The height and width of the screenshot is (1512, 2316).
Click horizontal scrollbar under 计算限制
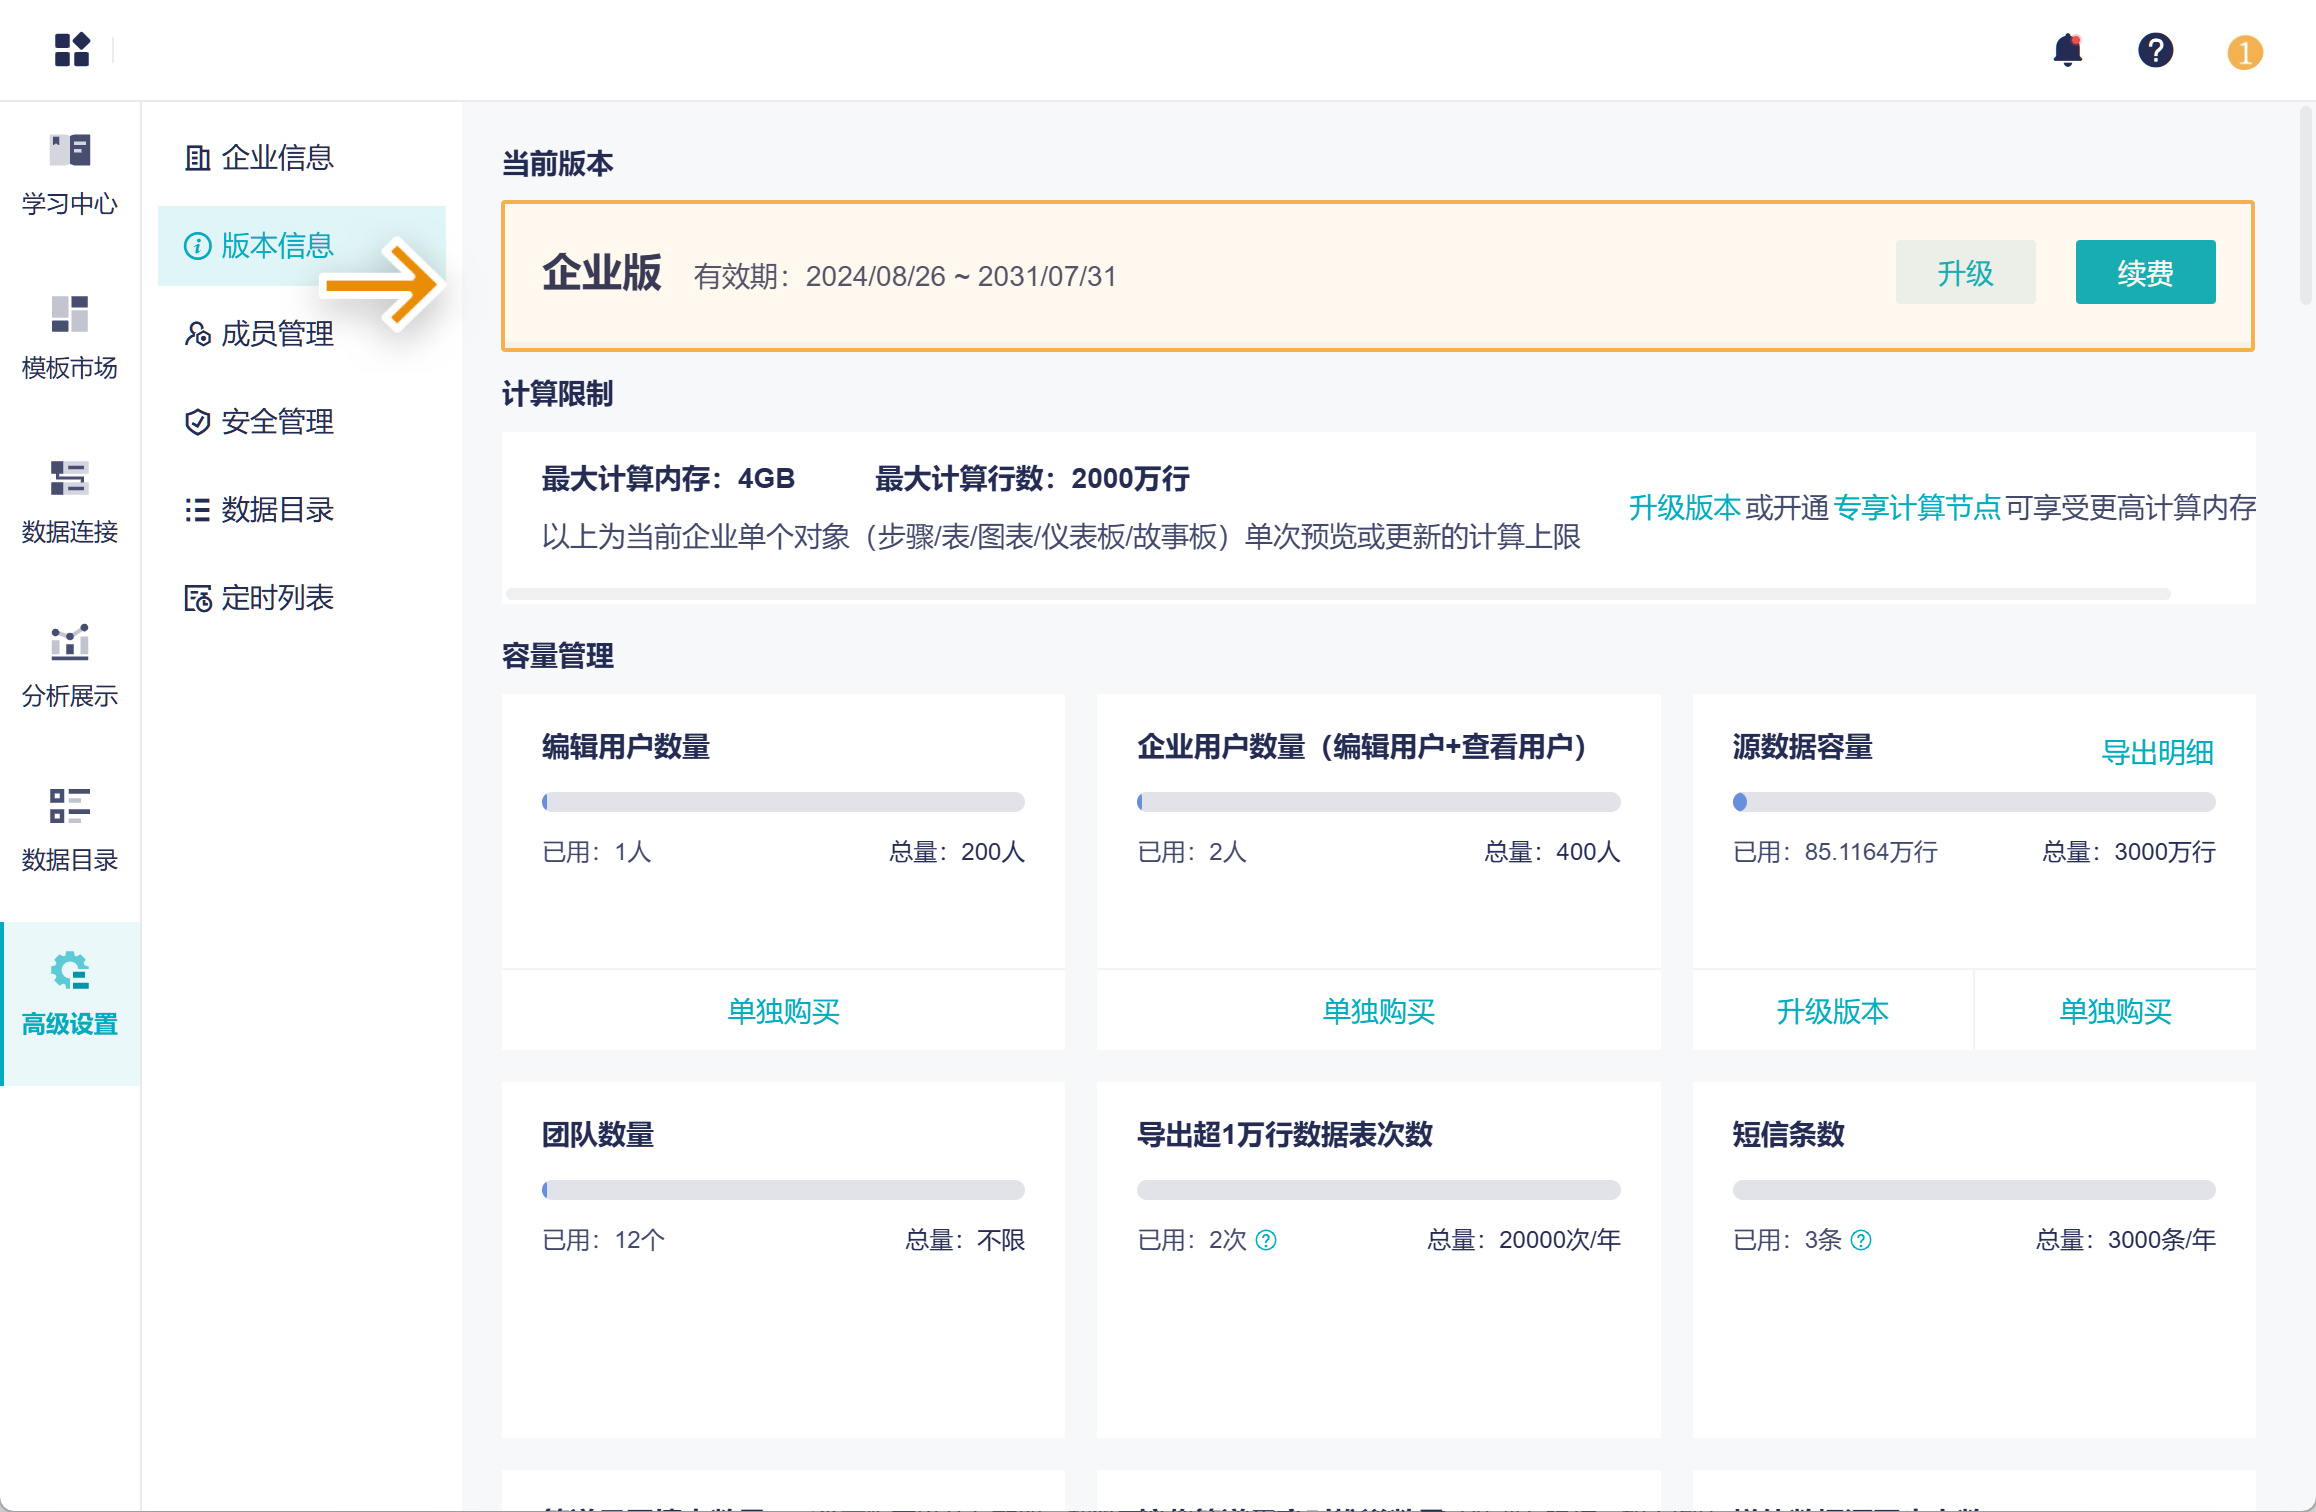(1338, 594)
